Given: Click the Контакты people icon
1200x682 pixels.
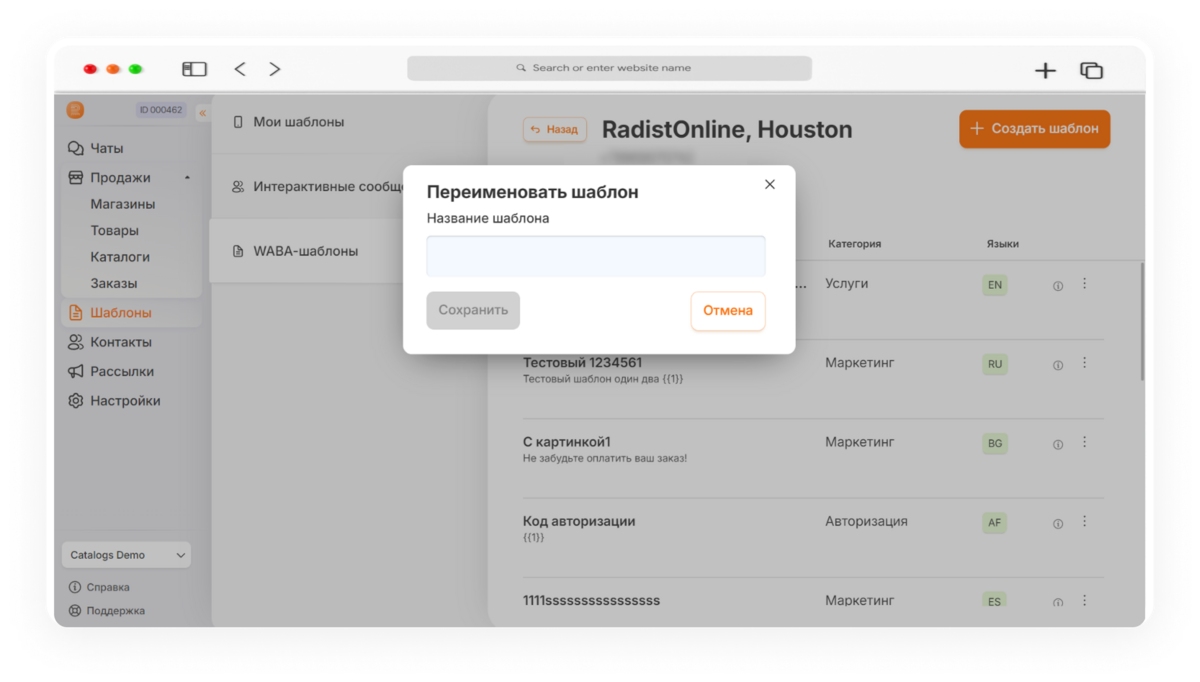Looking at the screenshot, I should point(75,342).
